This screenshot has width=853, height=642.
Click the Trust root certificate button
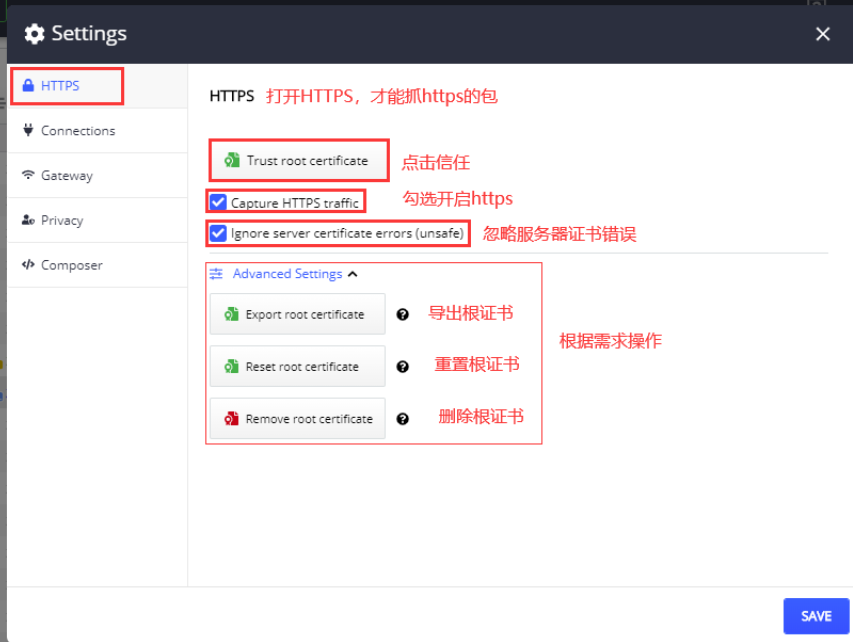299,160
